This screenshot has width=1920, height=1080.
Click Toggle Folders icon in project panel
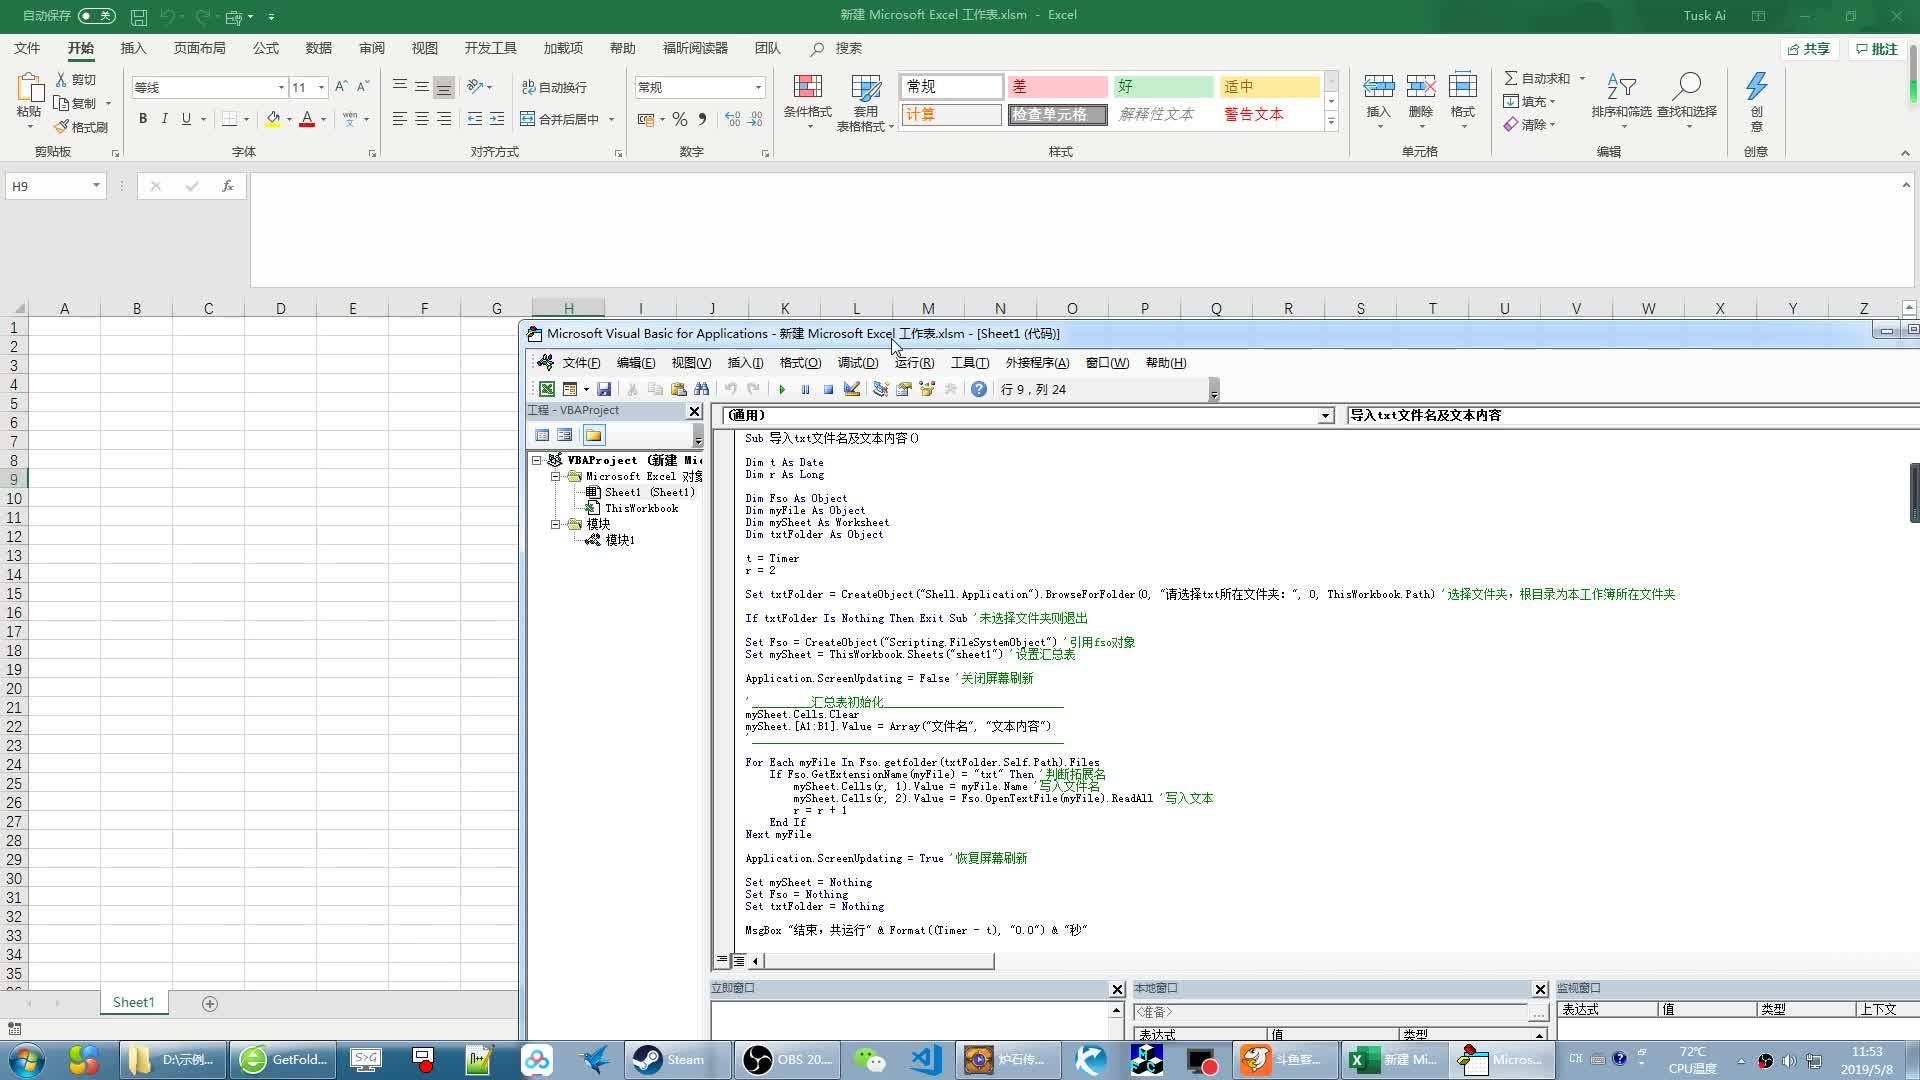click(594, 435)
